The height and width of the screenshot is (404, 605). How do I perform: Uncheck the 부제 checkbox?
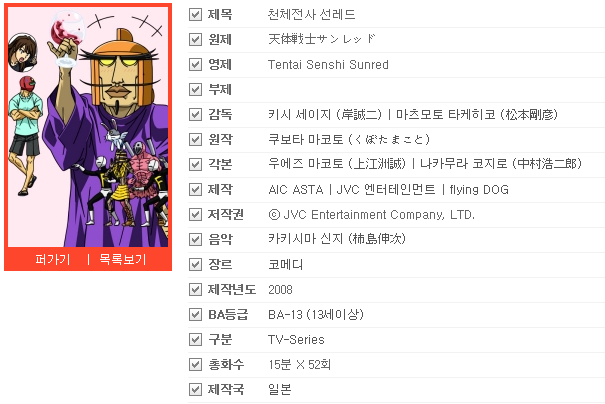[x=195, y=90]
